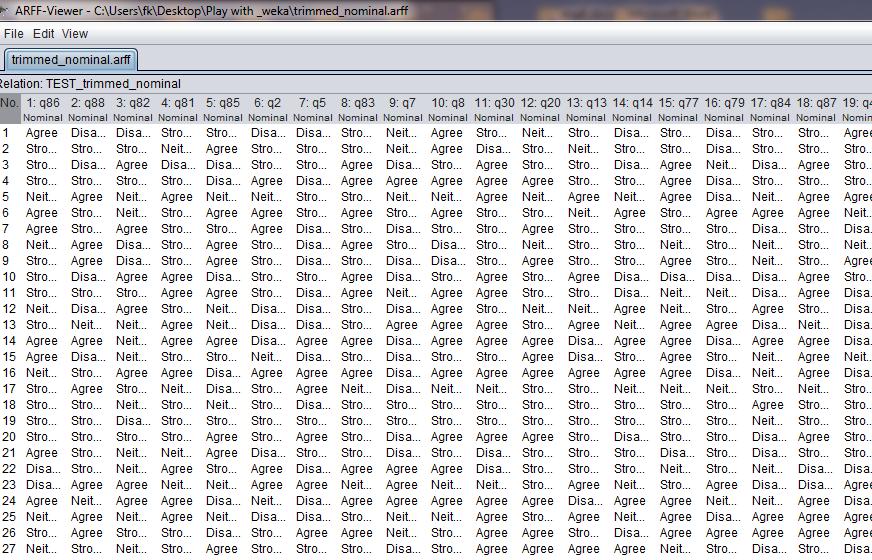872x560 pixels.
Task: Open the Edit menu
Action: [43, 34]
